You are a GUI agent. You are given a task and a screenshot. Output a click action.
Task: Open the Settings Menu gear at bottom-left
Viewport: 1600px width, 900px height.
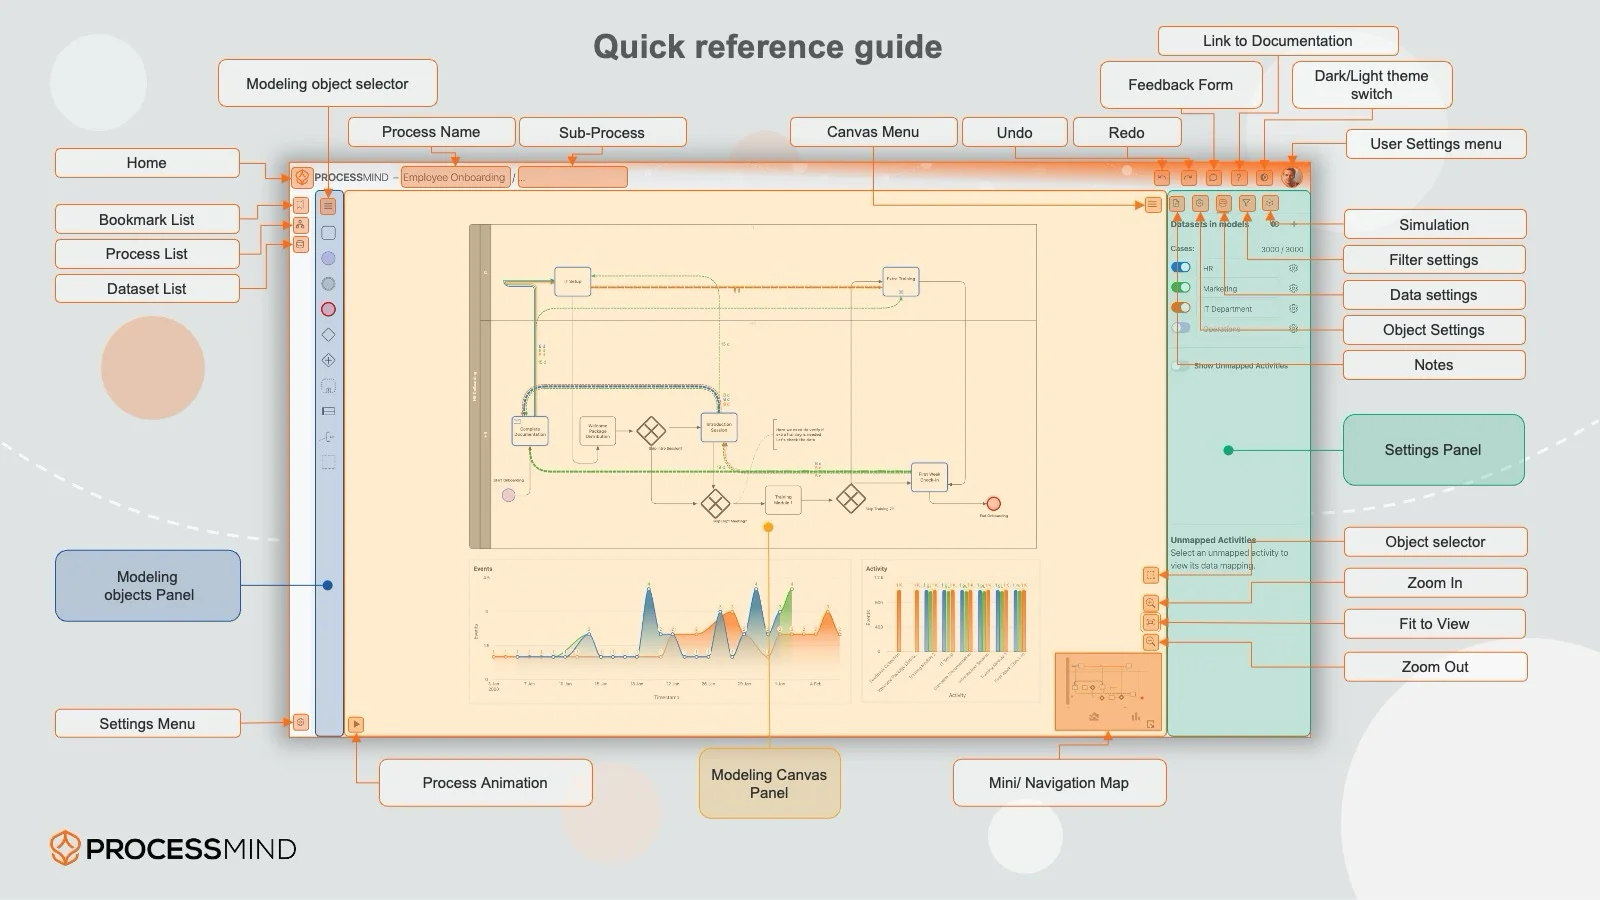tap(300, 722)
